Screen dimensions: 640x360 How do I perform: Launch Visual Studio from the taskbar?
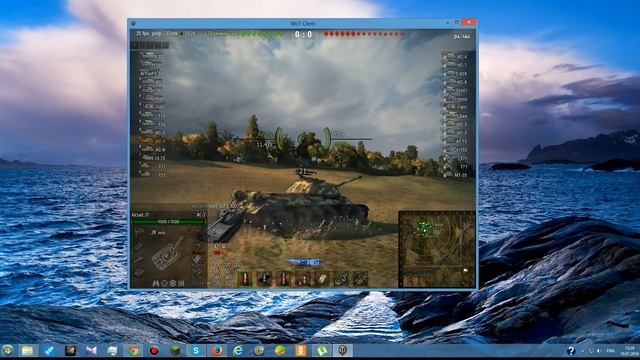[x=91, y=350]
